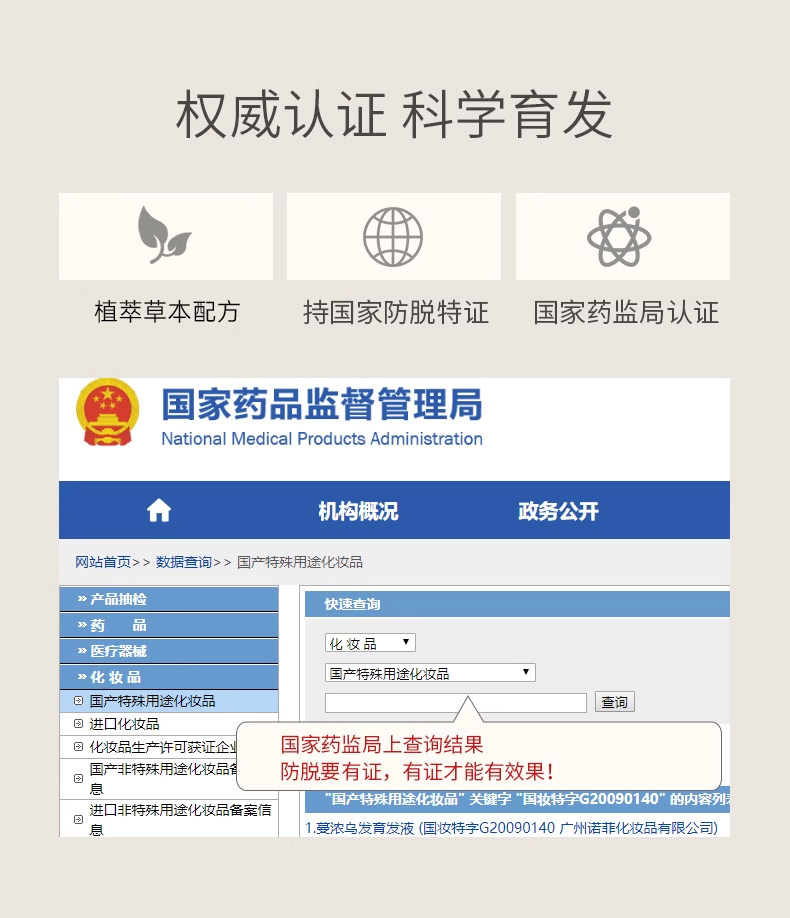Select 国产非特殊用途化妆品备案信息 entry
The image size is (790, 918).
(x=163, y=779)
